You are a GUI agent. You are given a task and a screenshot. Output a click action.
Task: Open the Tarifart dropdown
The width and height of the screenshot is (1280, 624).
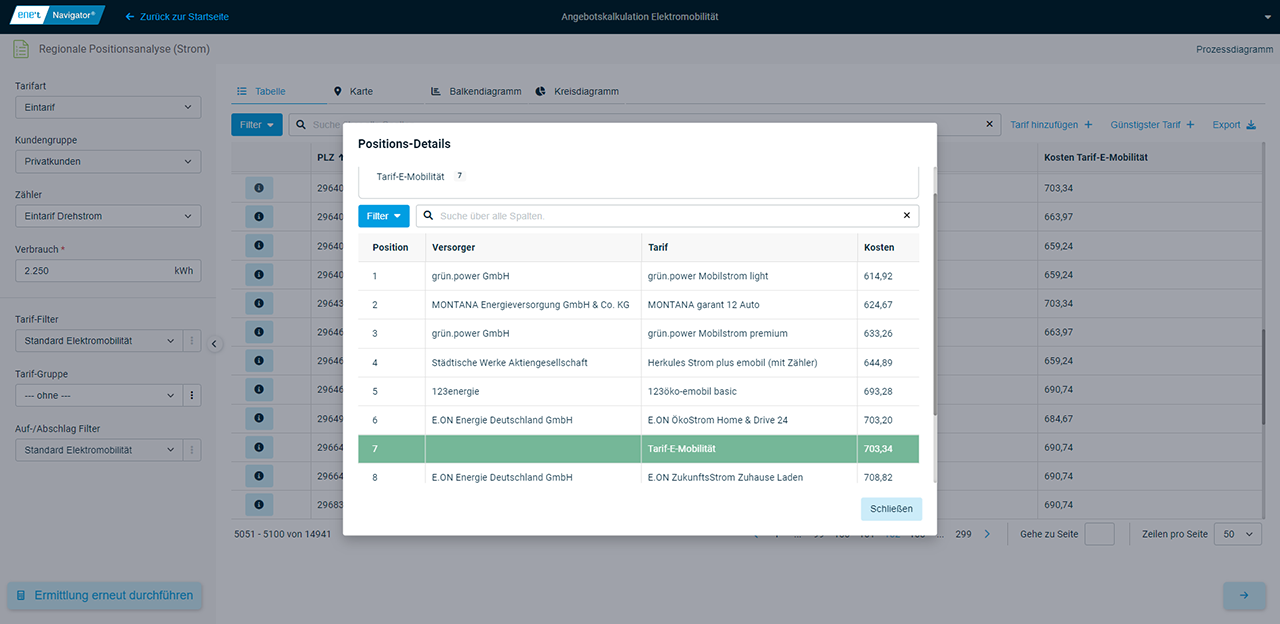pyautogui.click(x=108, y=107)
